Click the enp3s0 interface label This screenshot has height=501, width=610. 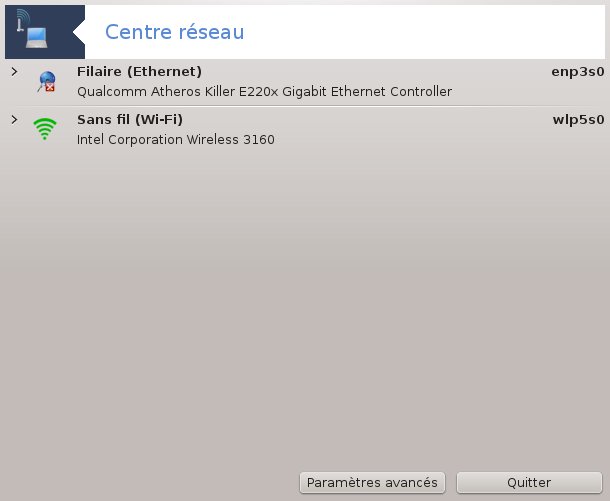tap(578, 72)
